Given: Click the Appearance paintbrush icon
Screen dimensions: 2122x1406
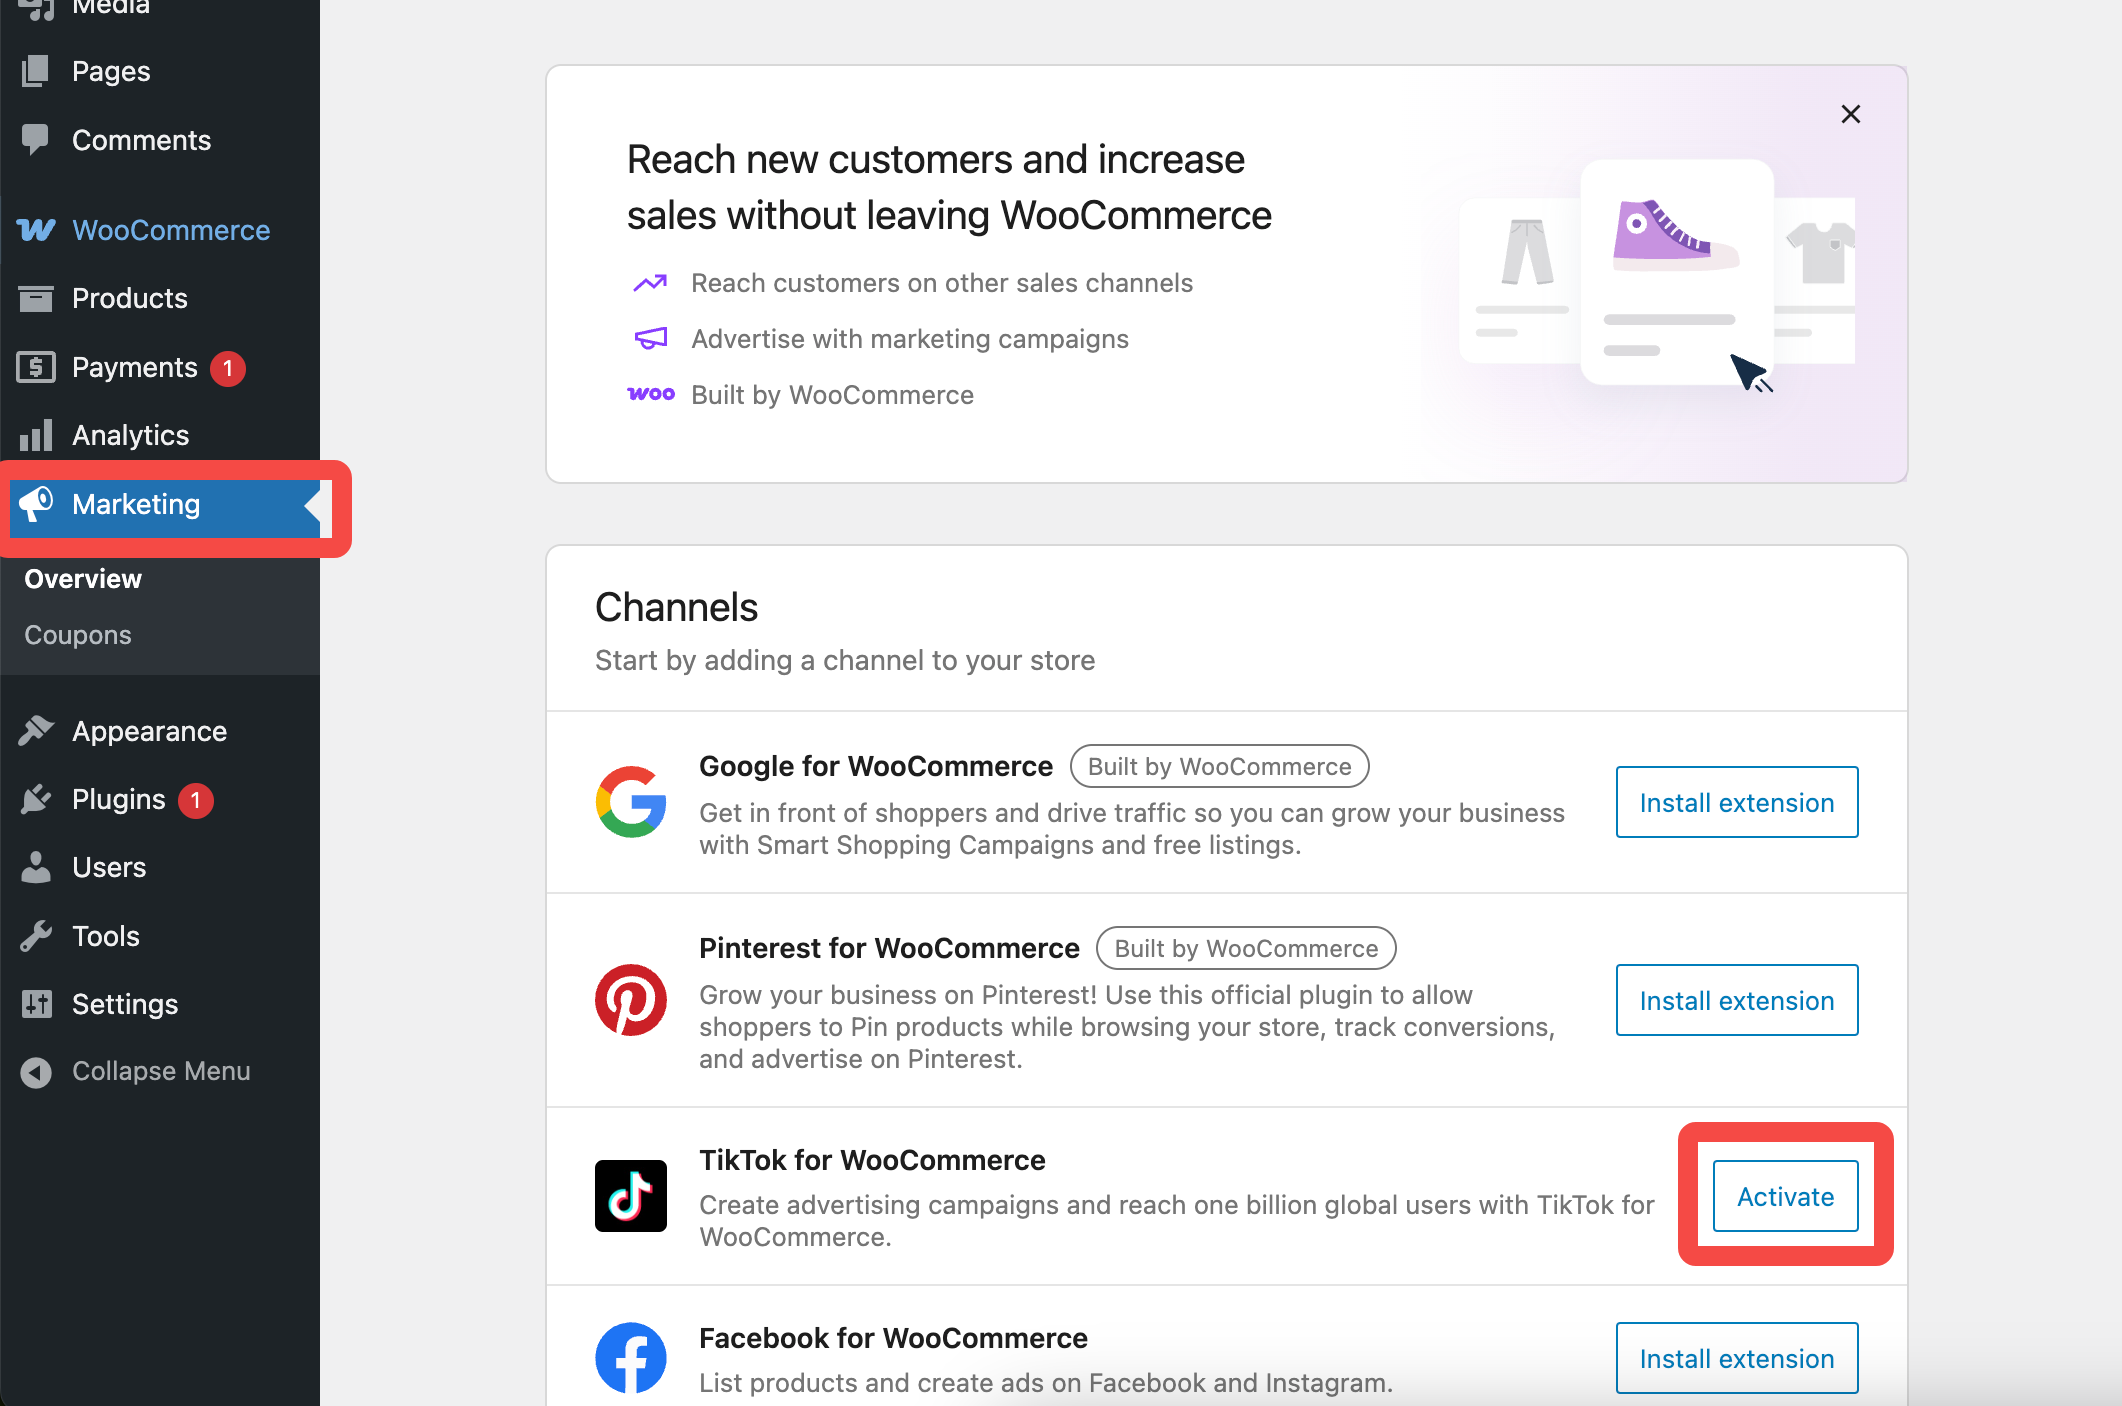Looking at the screenshot, I should tap(36, 731).
